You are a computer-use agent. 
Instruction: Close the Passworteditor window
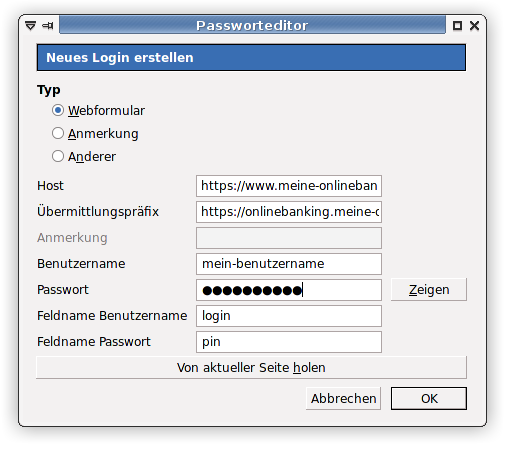474,25
